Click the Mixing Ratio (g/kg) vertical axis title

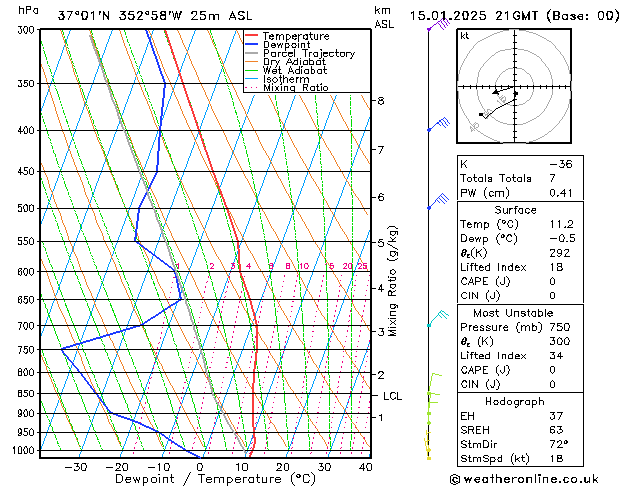coord(393,281)
